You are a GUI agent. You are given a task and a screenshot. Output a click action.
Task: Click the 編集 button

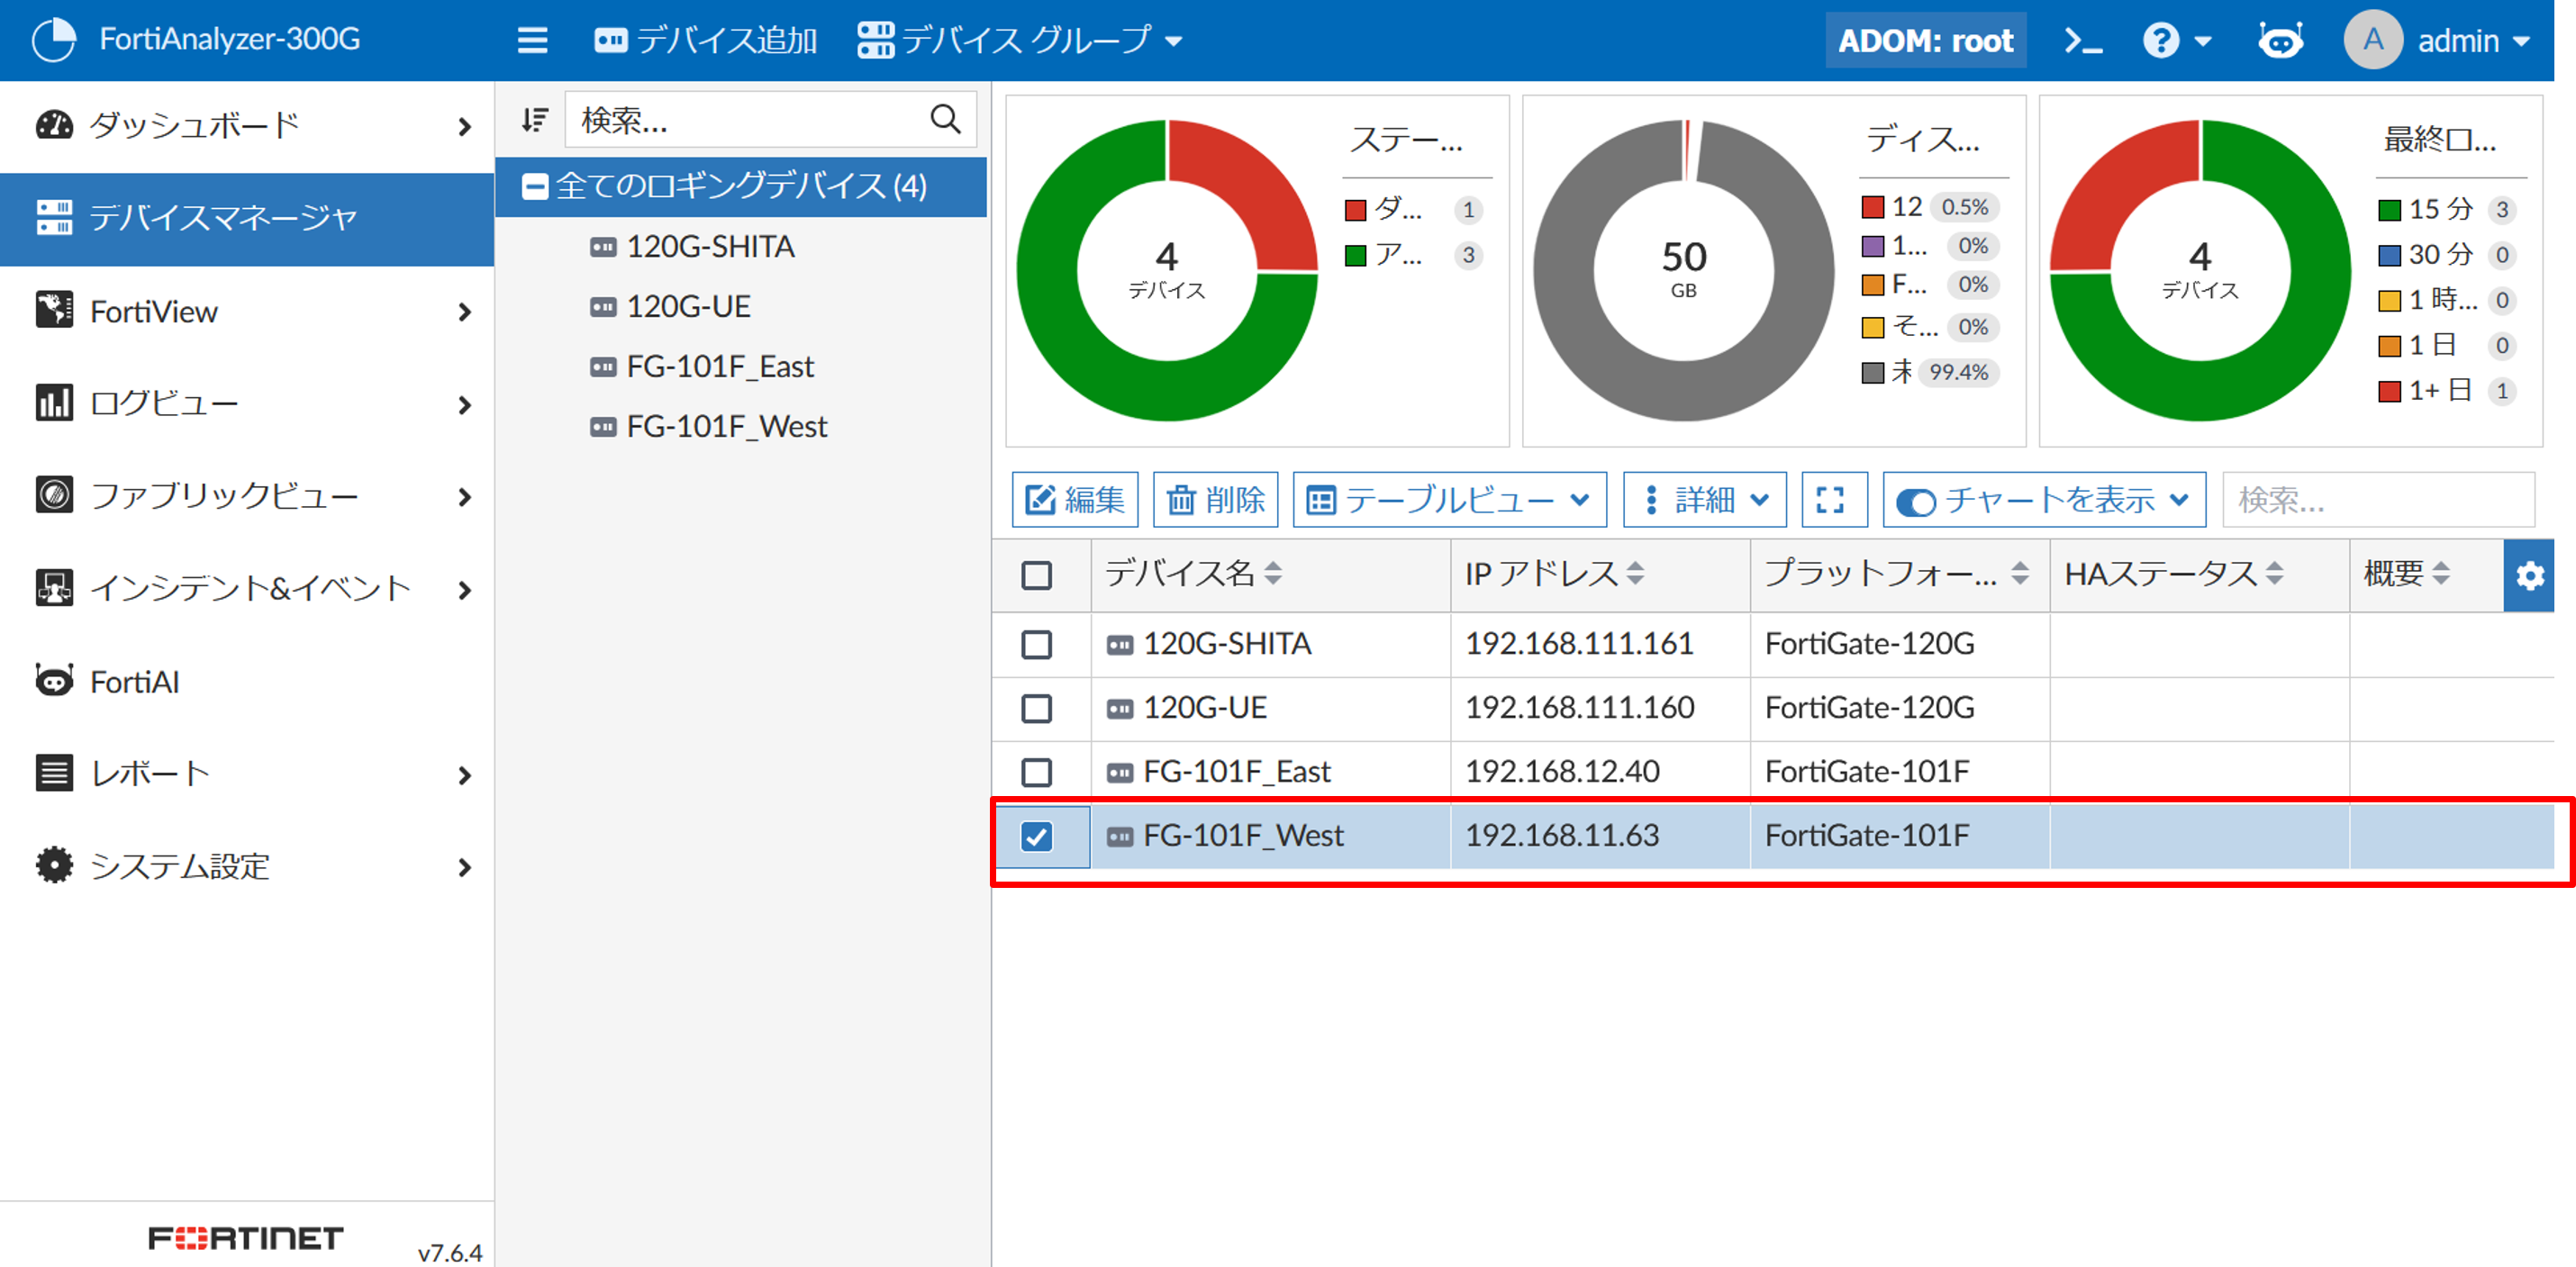click(x=1075, y=500)
